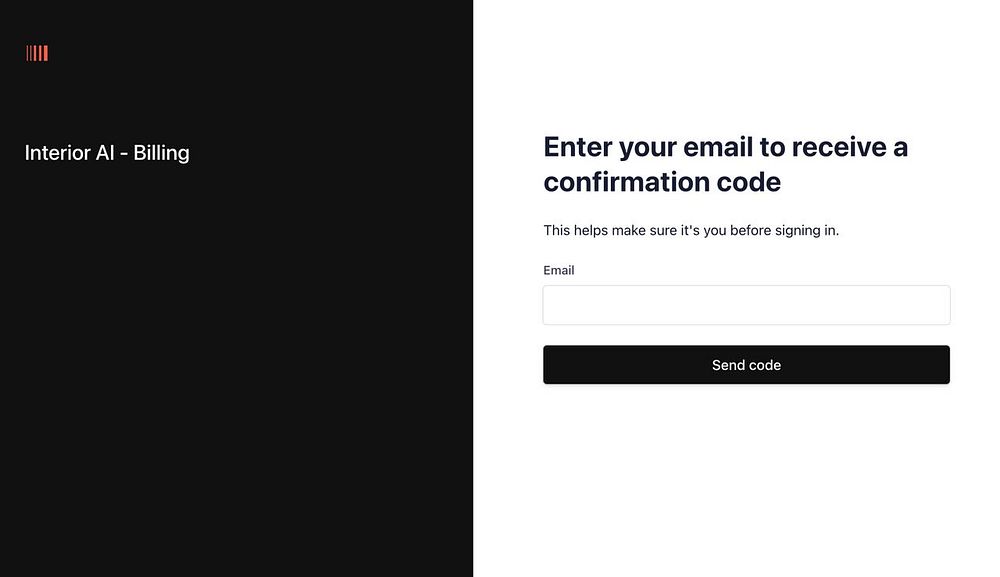Click inside the Email input field
Screen dimensions: 1000x577
[x=746, y=305]
